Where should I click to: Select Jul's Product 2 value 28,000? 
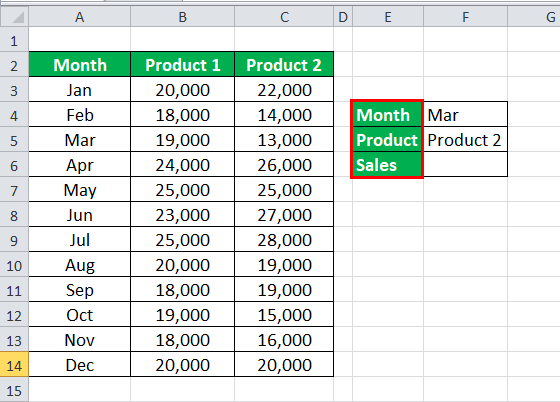(284, 239)
